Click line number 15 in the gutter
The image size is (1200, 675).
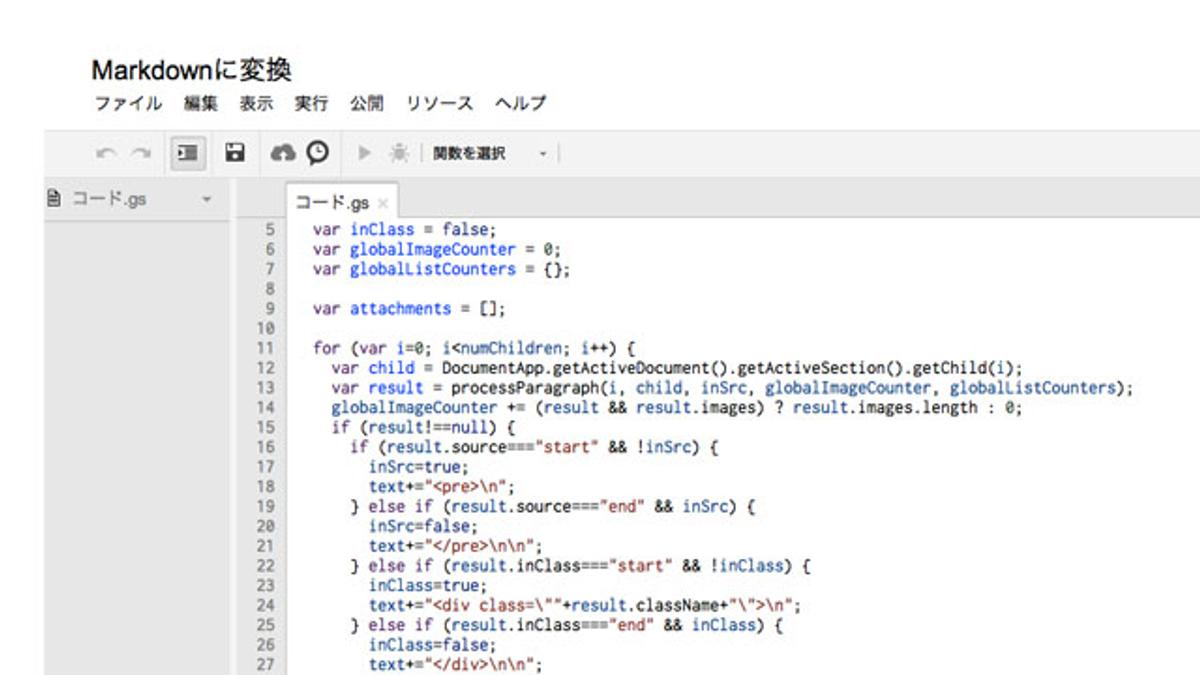coord(265,427)
